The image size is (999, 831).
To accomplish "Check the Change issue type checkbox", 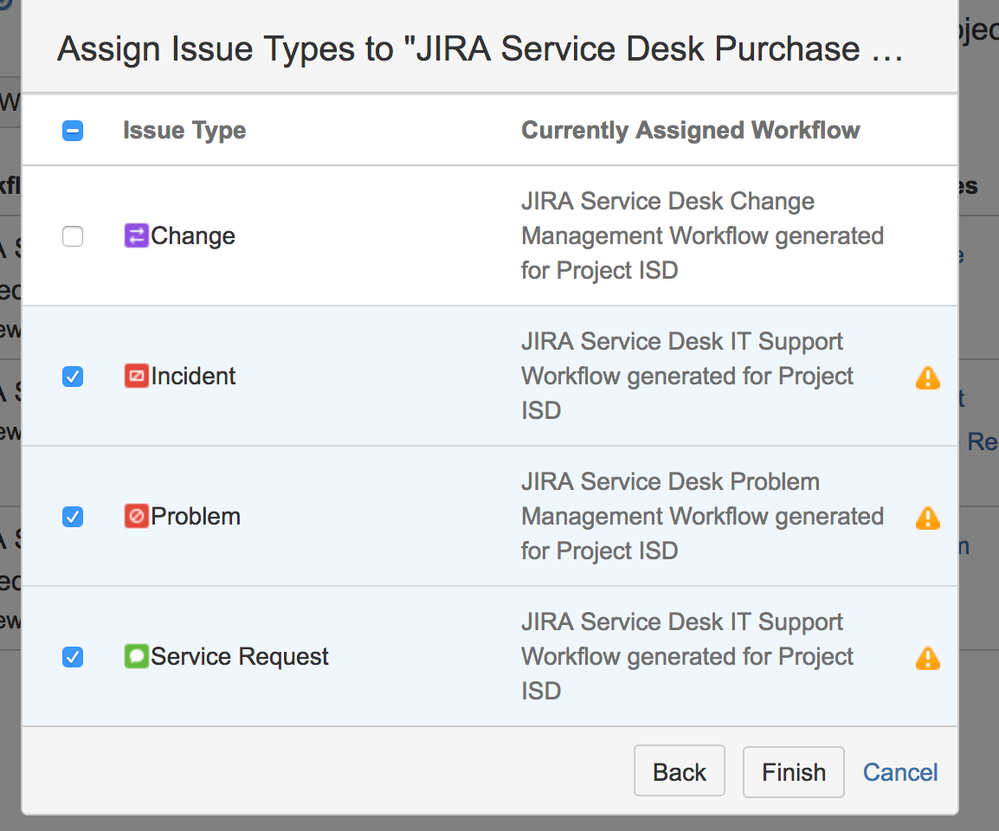I will [x=73, y=237].
